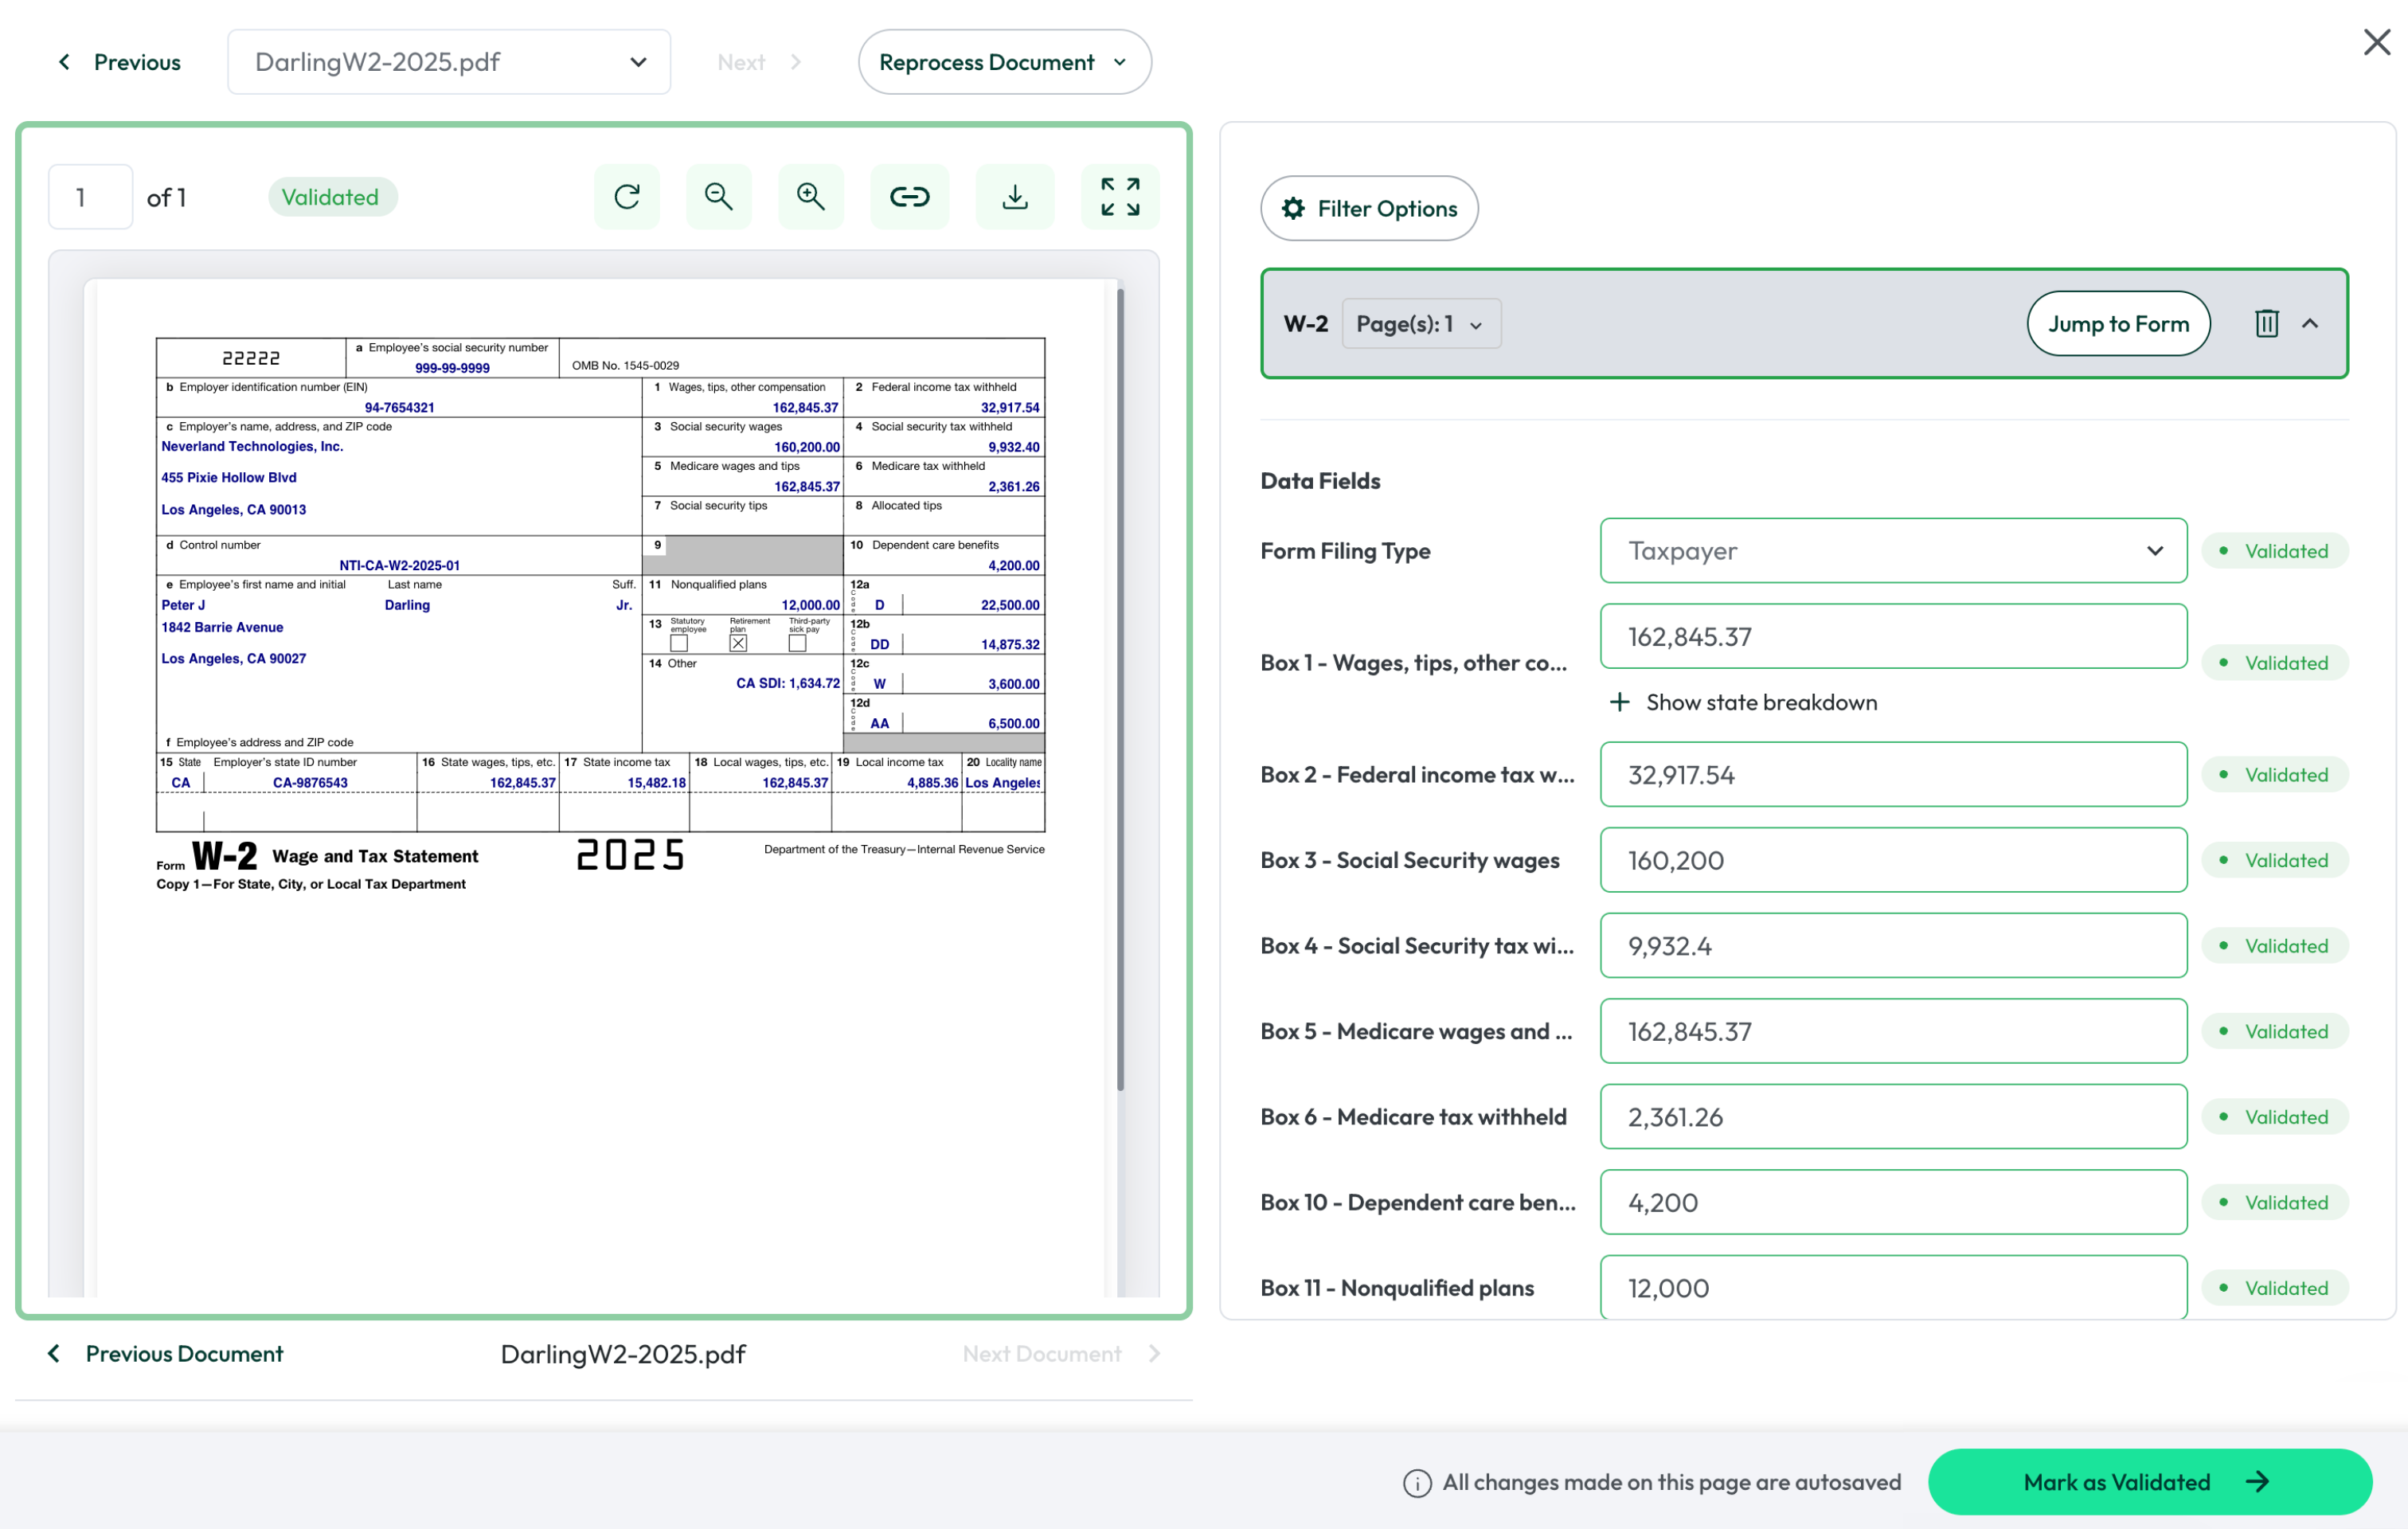This screenshot has width=2408, height=1529.
Task: Open the Filter Options gear button
Action: 1368,208
